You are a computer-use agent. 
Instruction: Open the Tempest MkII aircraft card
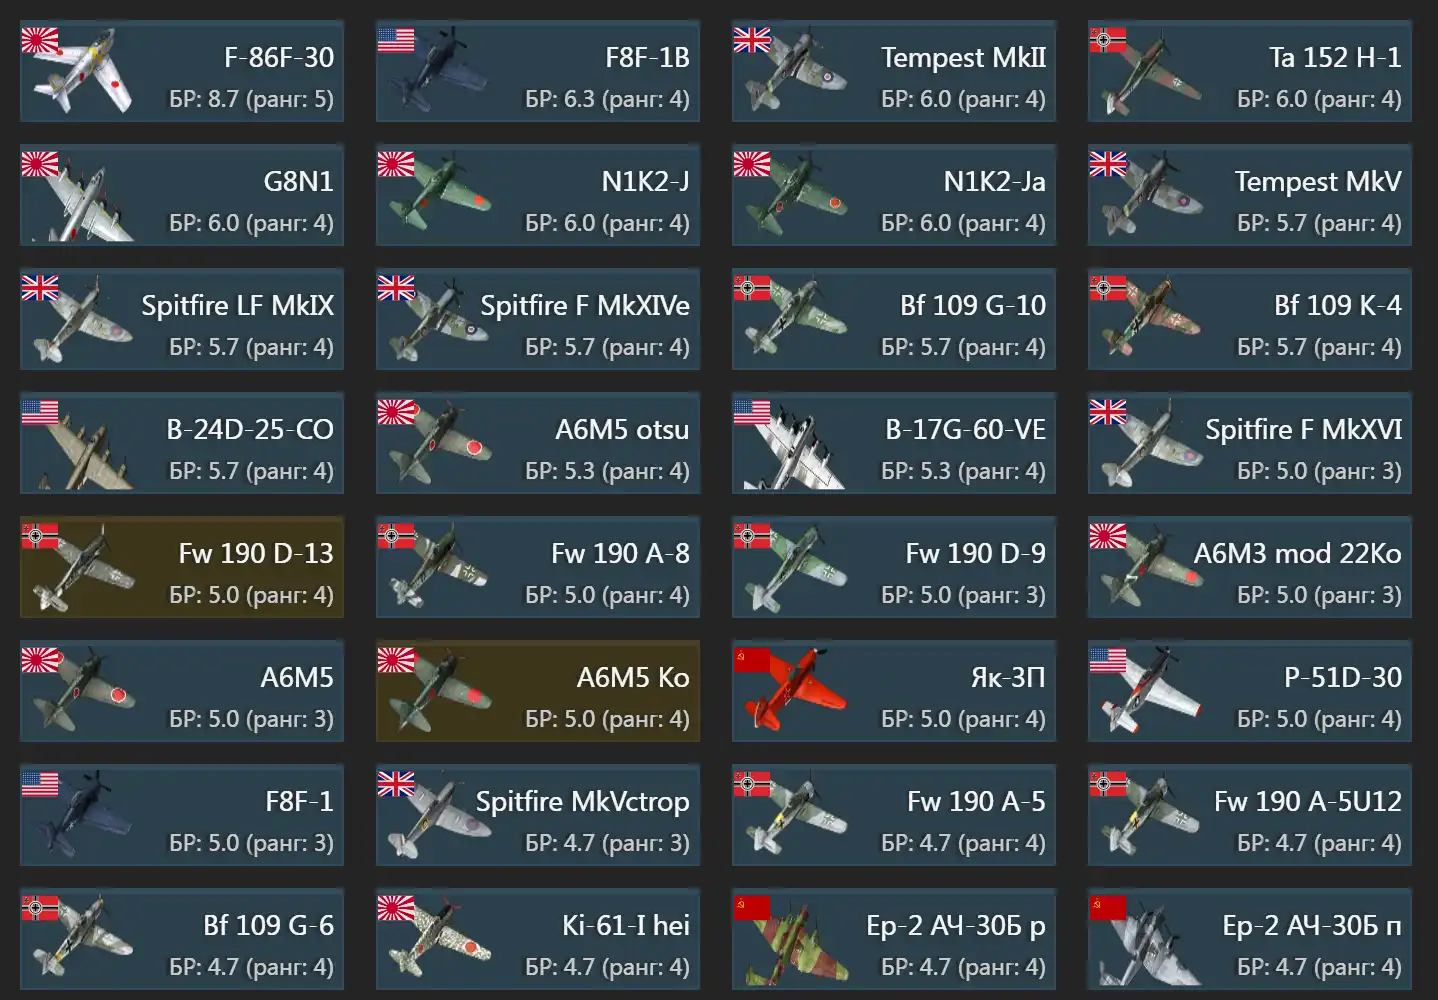pyautogui.click(x=894, y=71)
